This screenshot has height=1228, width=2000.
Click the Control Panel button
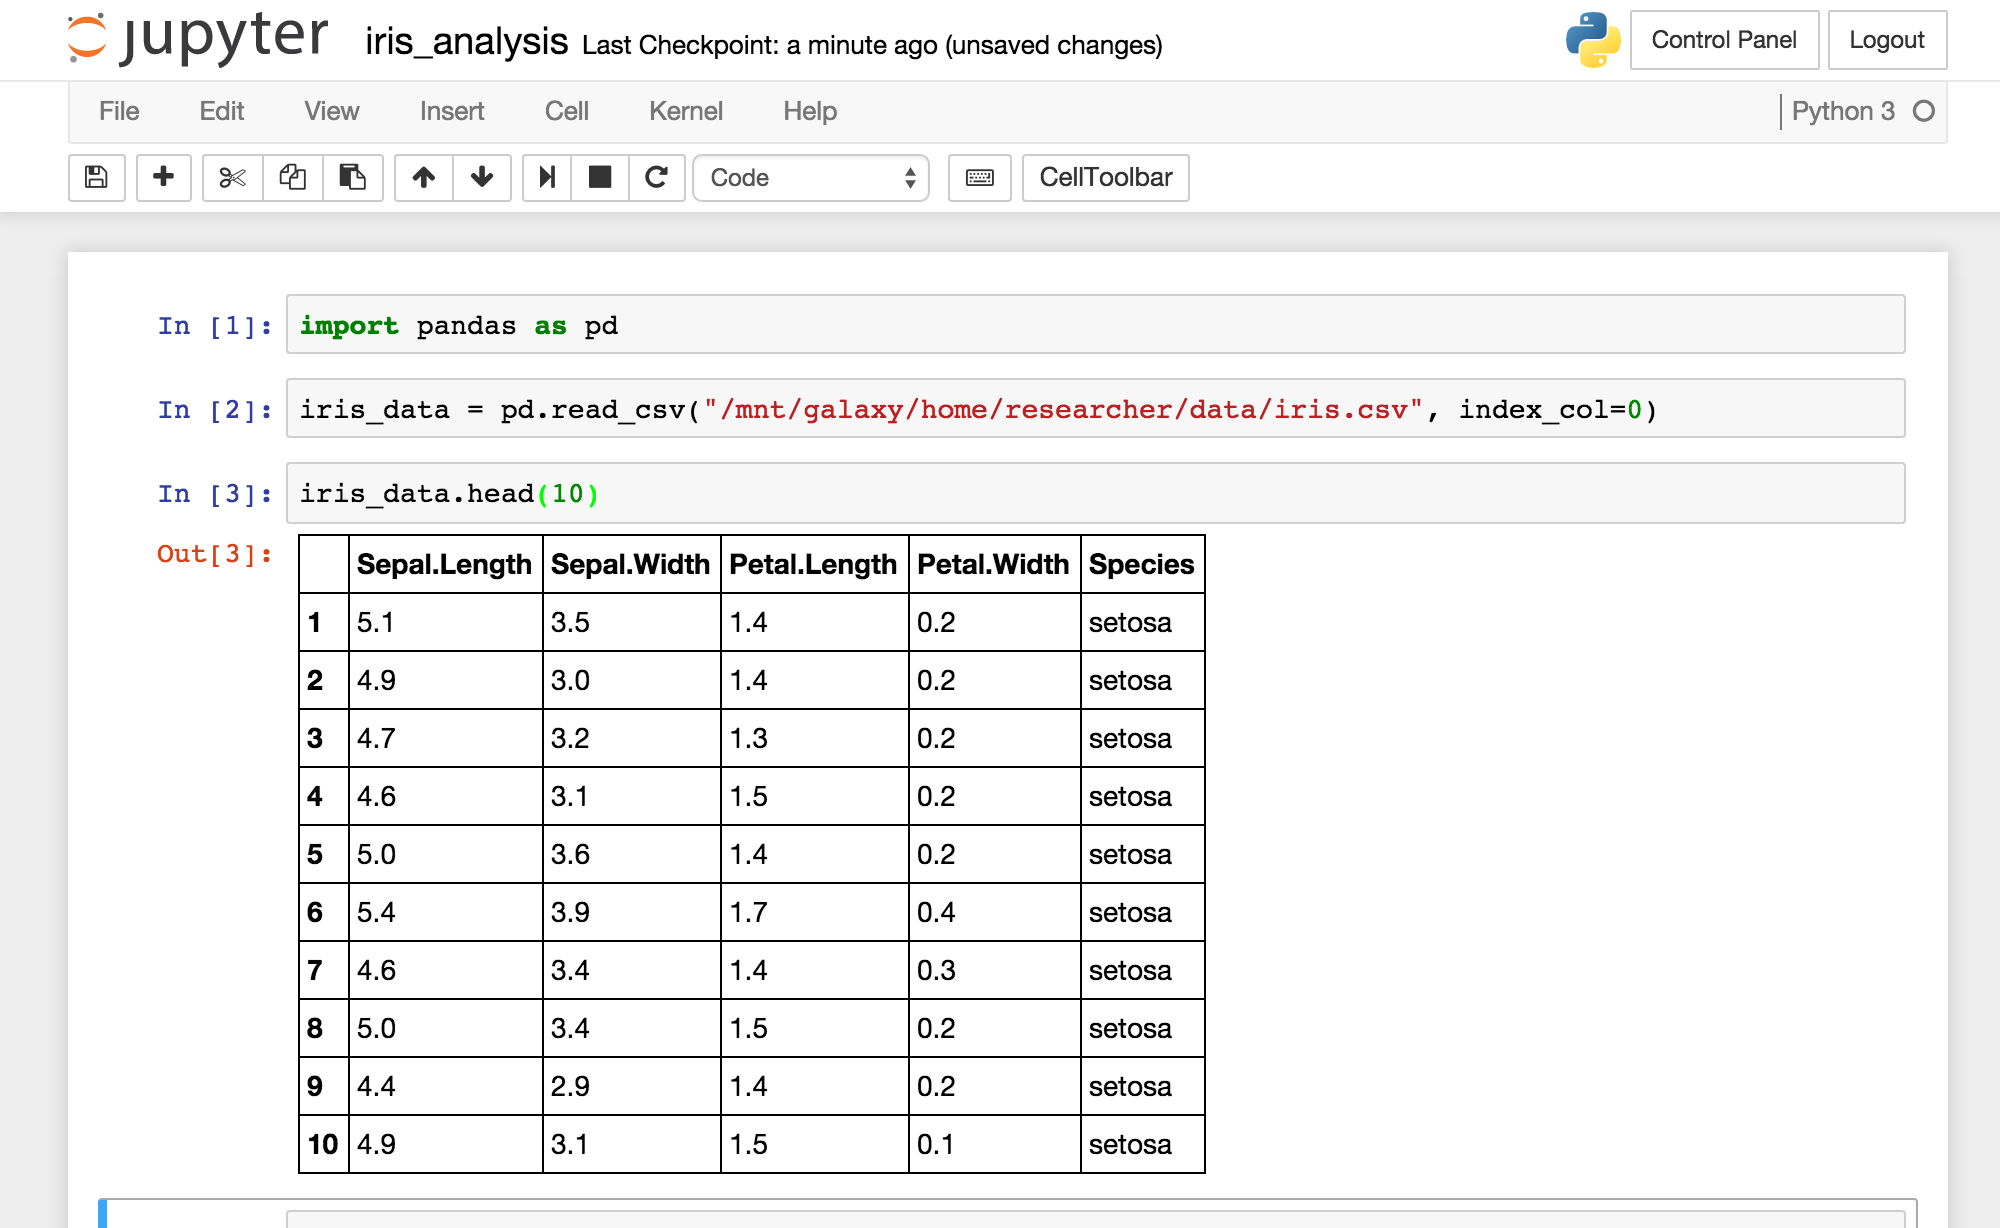[x=1724, y=40]
